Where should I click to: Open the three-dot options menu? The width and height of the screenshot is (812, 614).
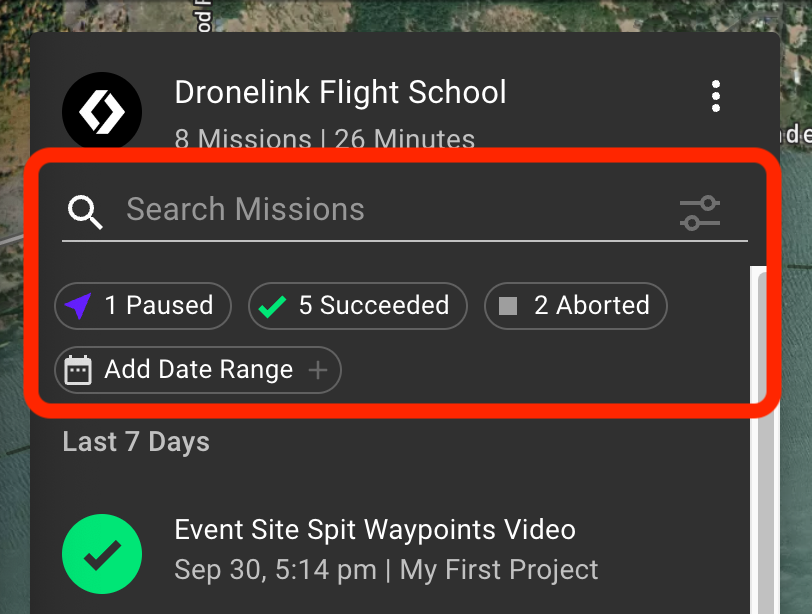(x=716, y=96)
